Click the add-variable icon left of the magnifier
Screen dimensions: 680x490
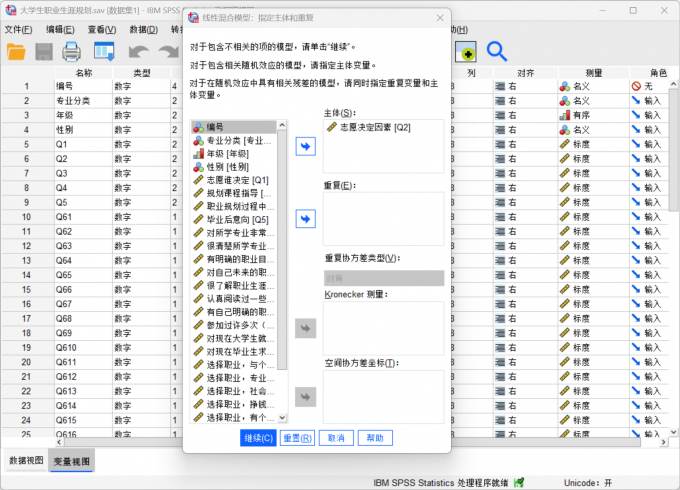point(465,51)
